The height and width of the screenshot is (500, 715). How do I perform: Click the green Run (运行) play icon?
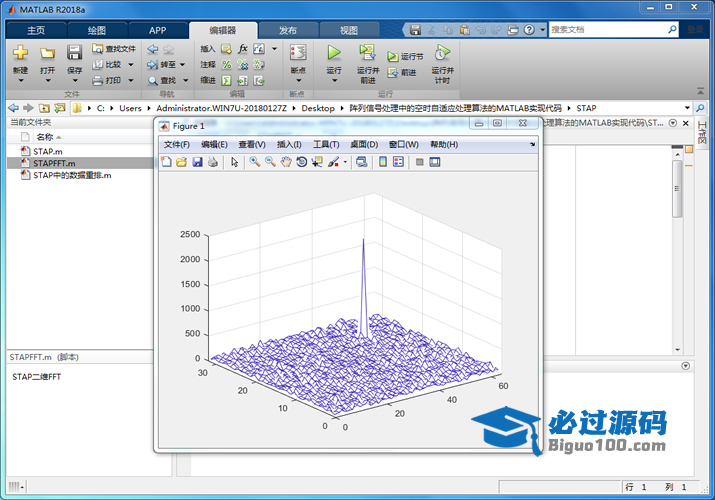click(334, 52)
